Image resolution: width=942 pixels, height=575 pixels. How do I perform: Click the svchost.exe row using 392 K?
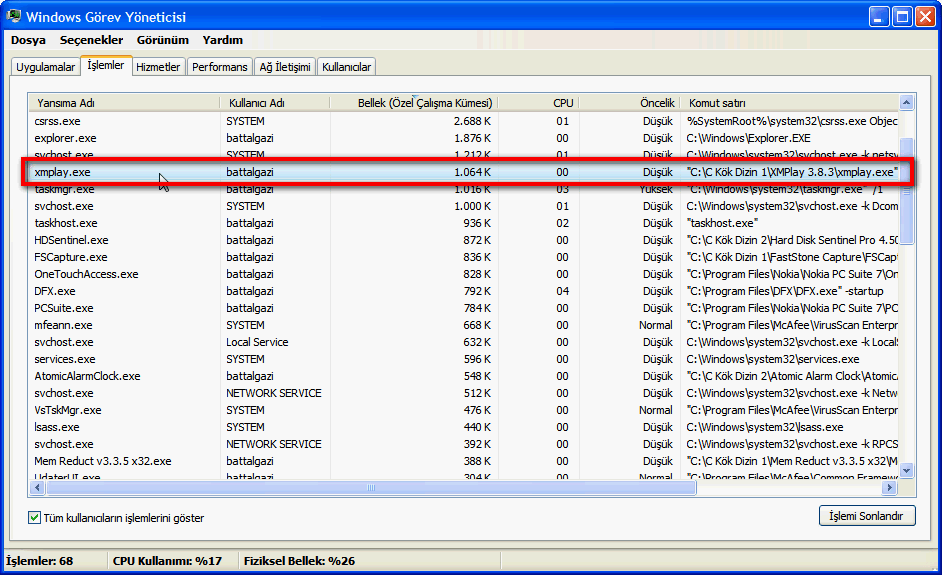464,444
